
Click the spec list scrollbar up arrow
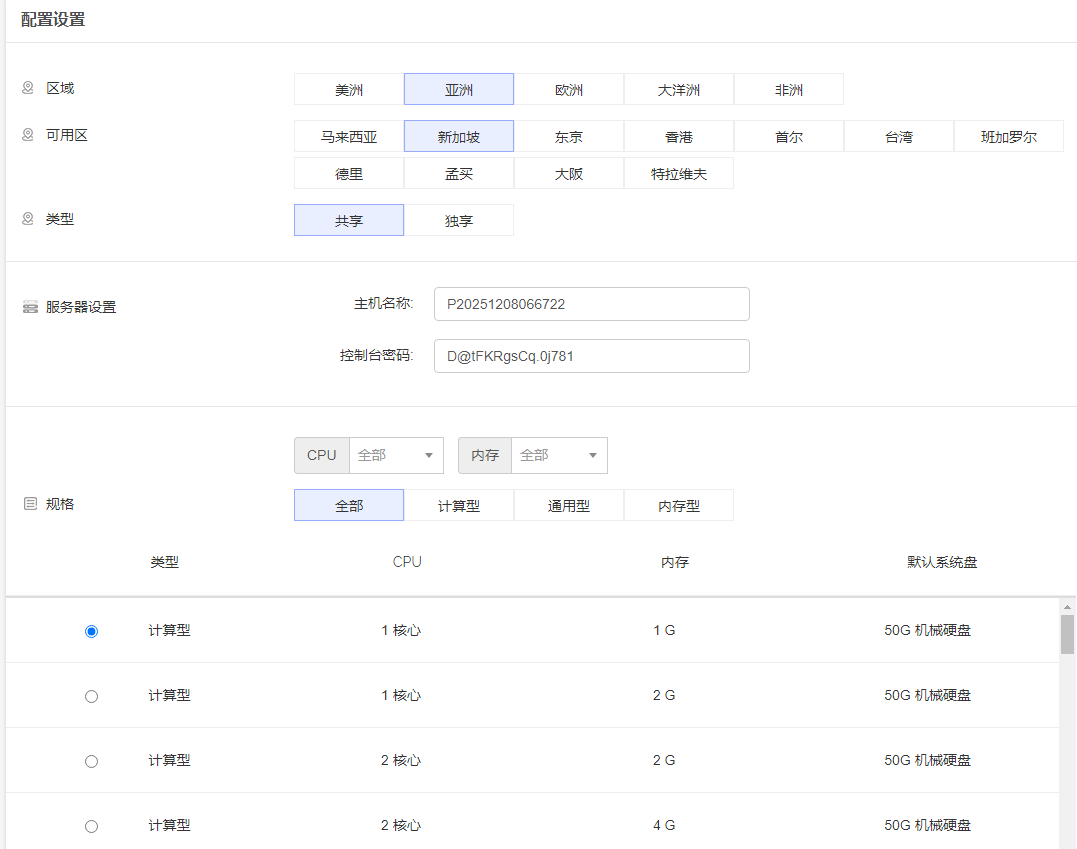point(1068,607)
